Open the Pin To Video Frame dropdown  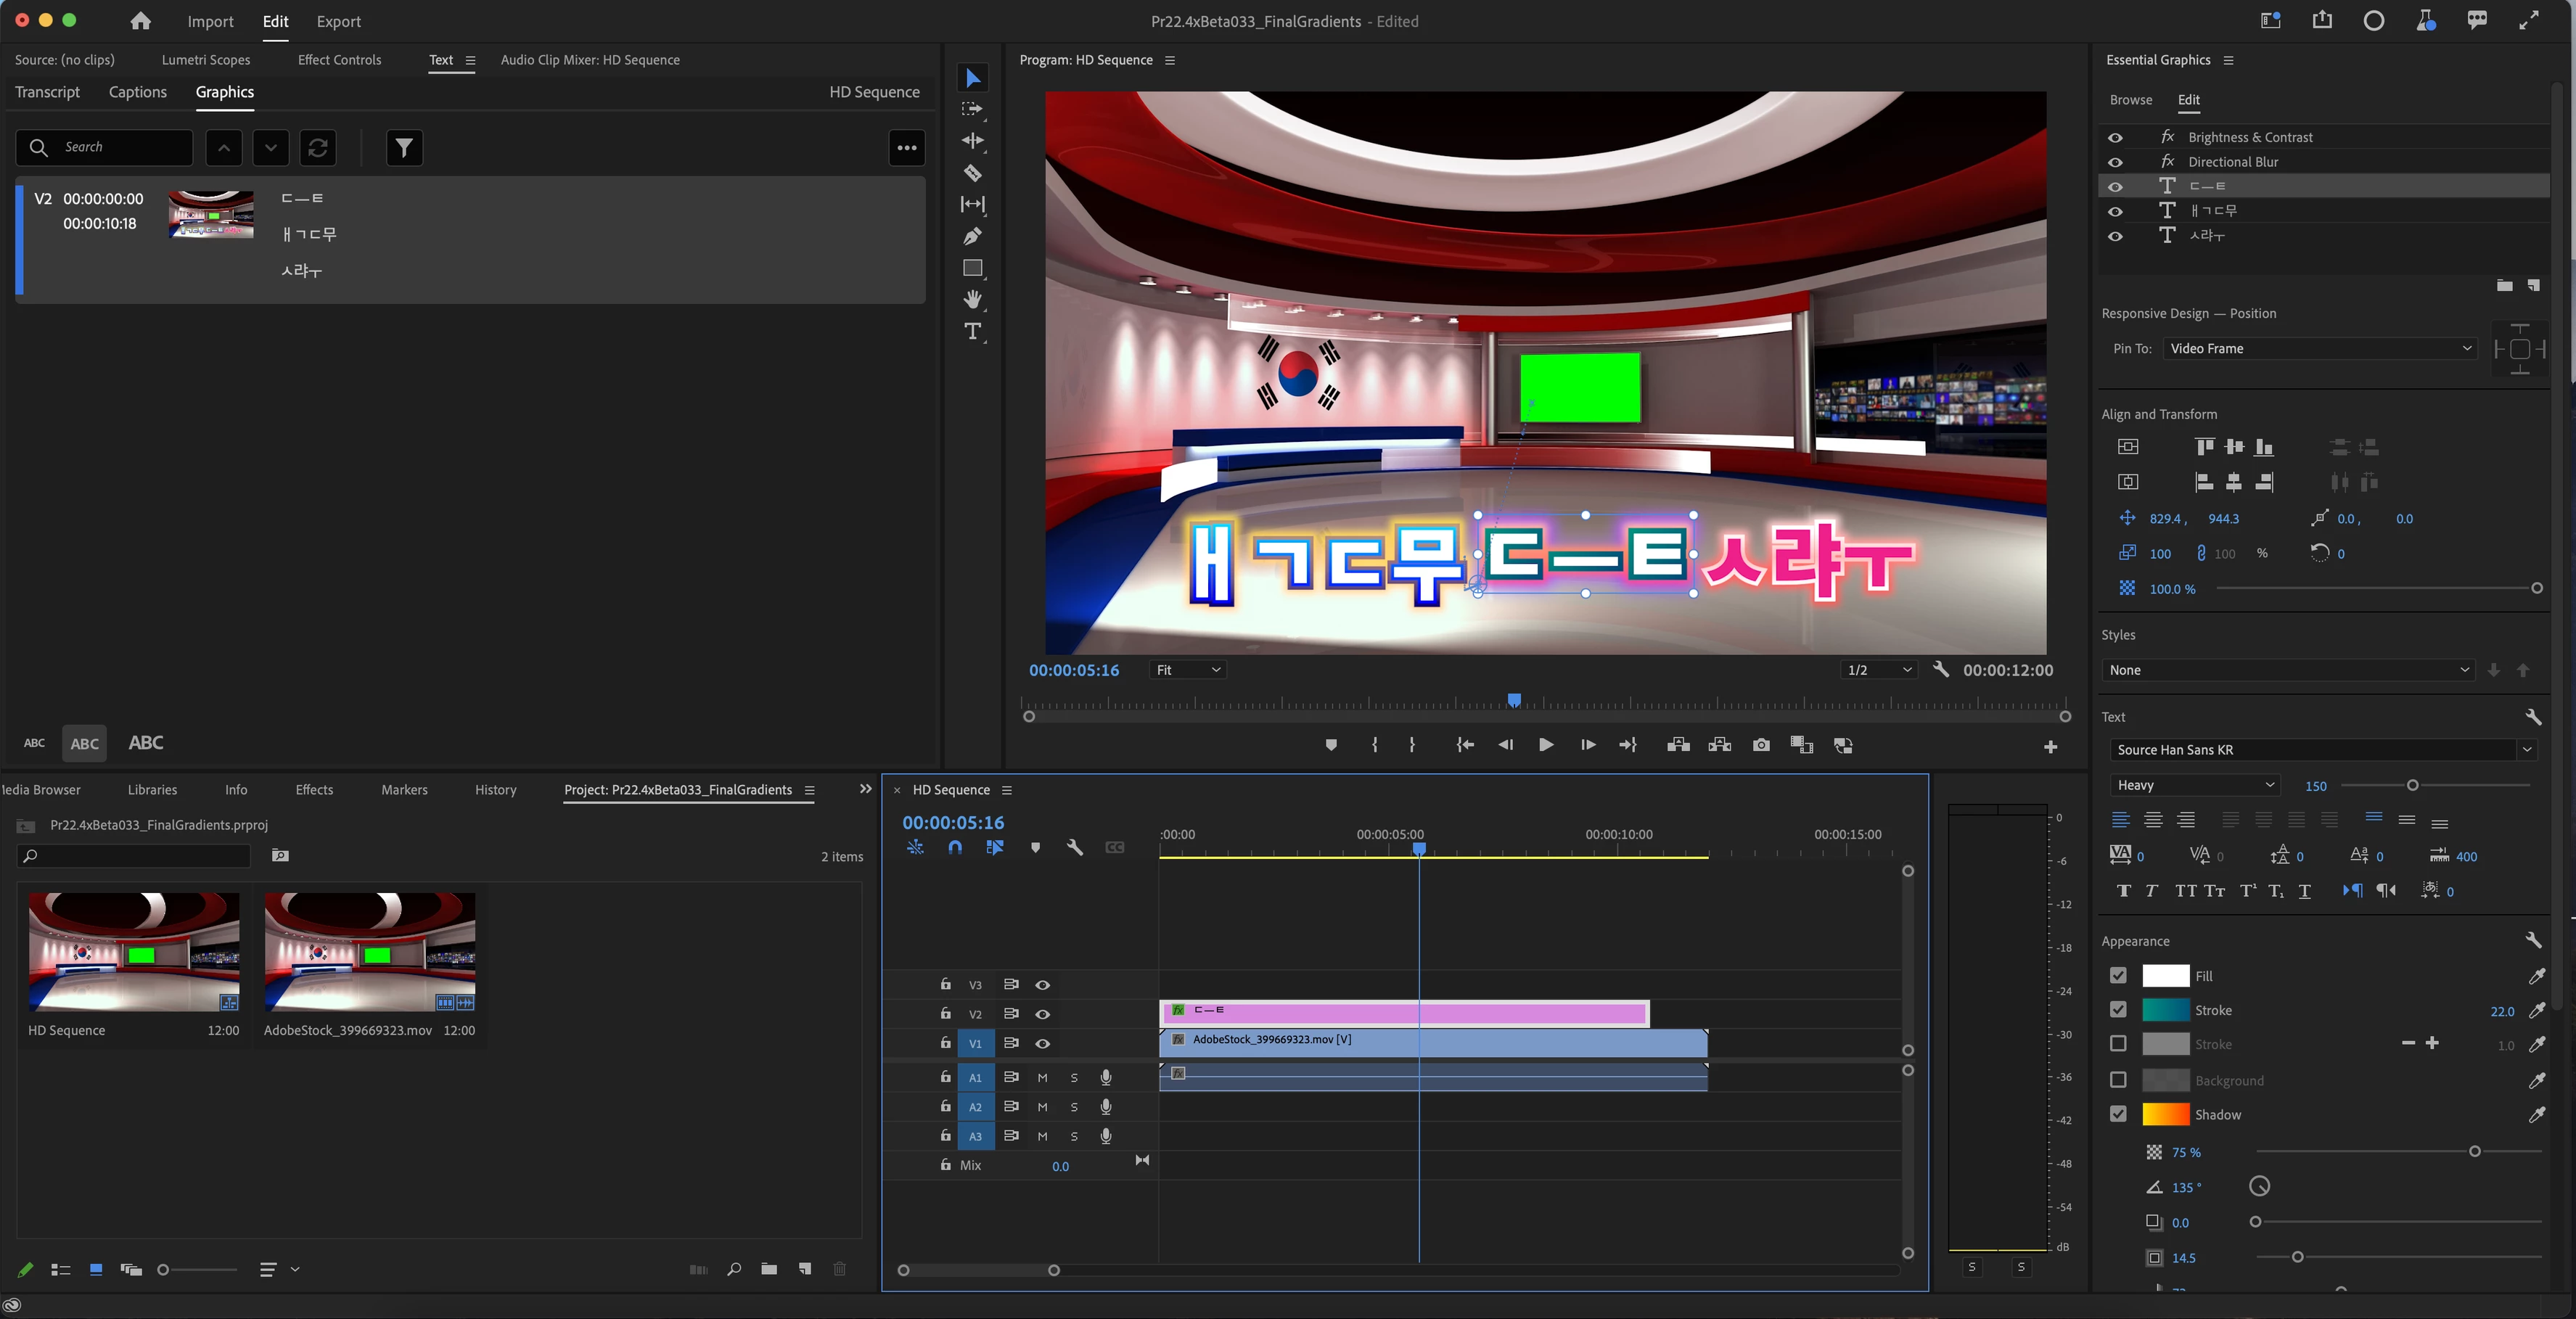2320,348
